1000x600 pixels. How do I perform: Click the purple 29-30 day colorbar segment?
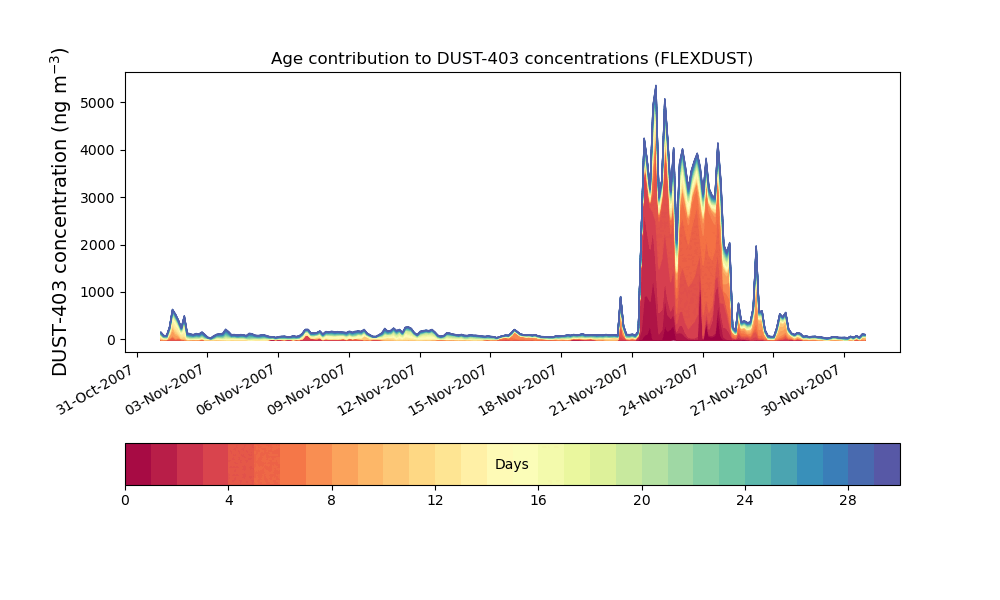pos(887,465)
